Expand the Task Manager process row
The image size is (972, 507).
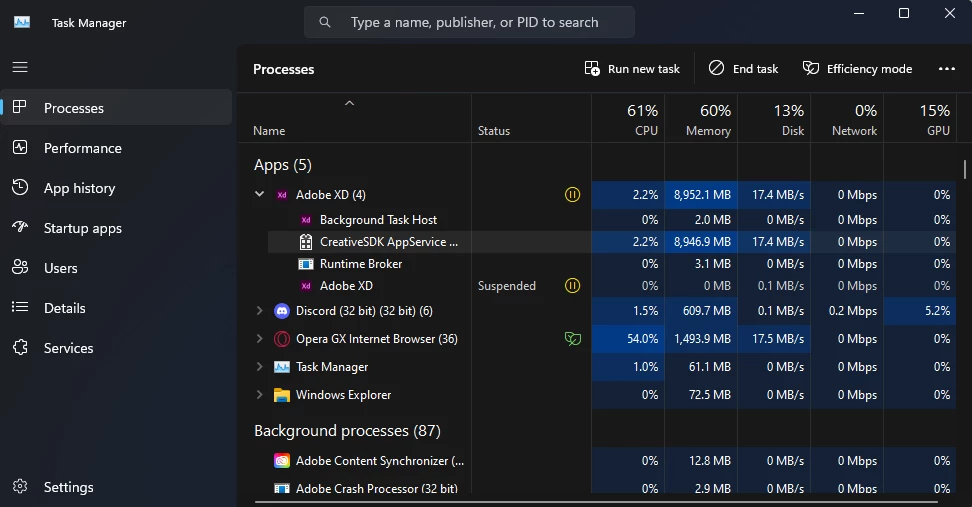259,366
